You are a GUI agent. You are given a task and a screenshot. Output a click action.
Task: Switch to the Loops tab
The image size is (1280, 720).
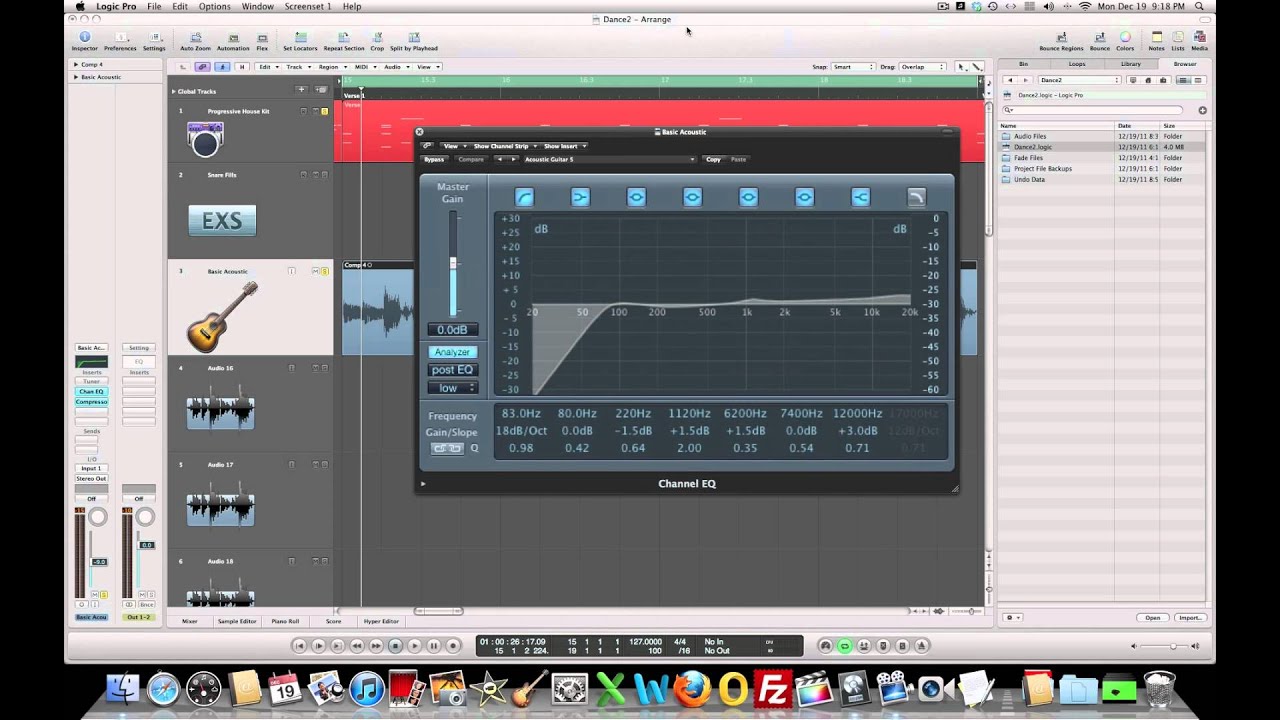click(1077, 64)
